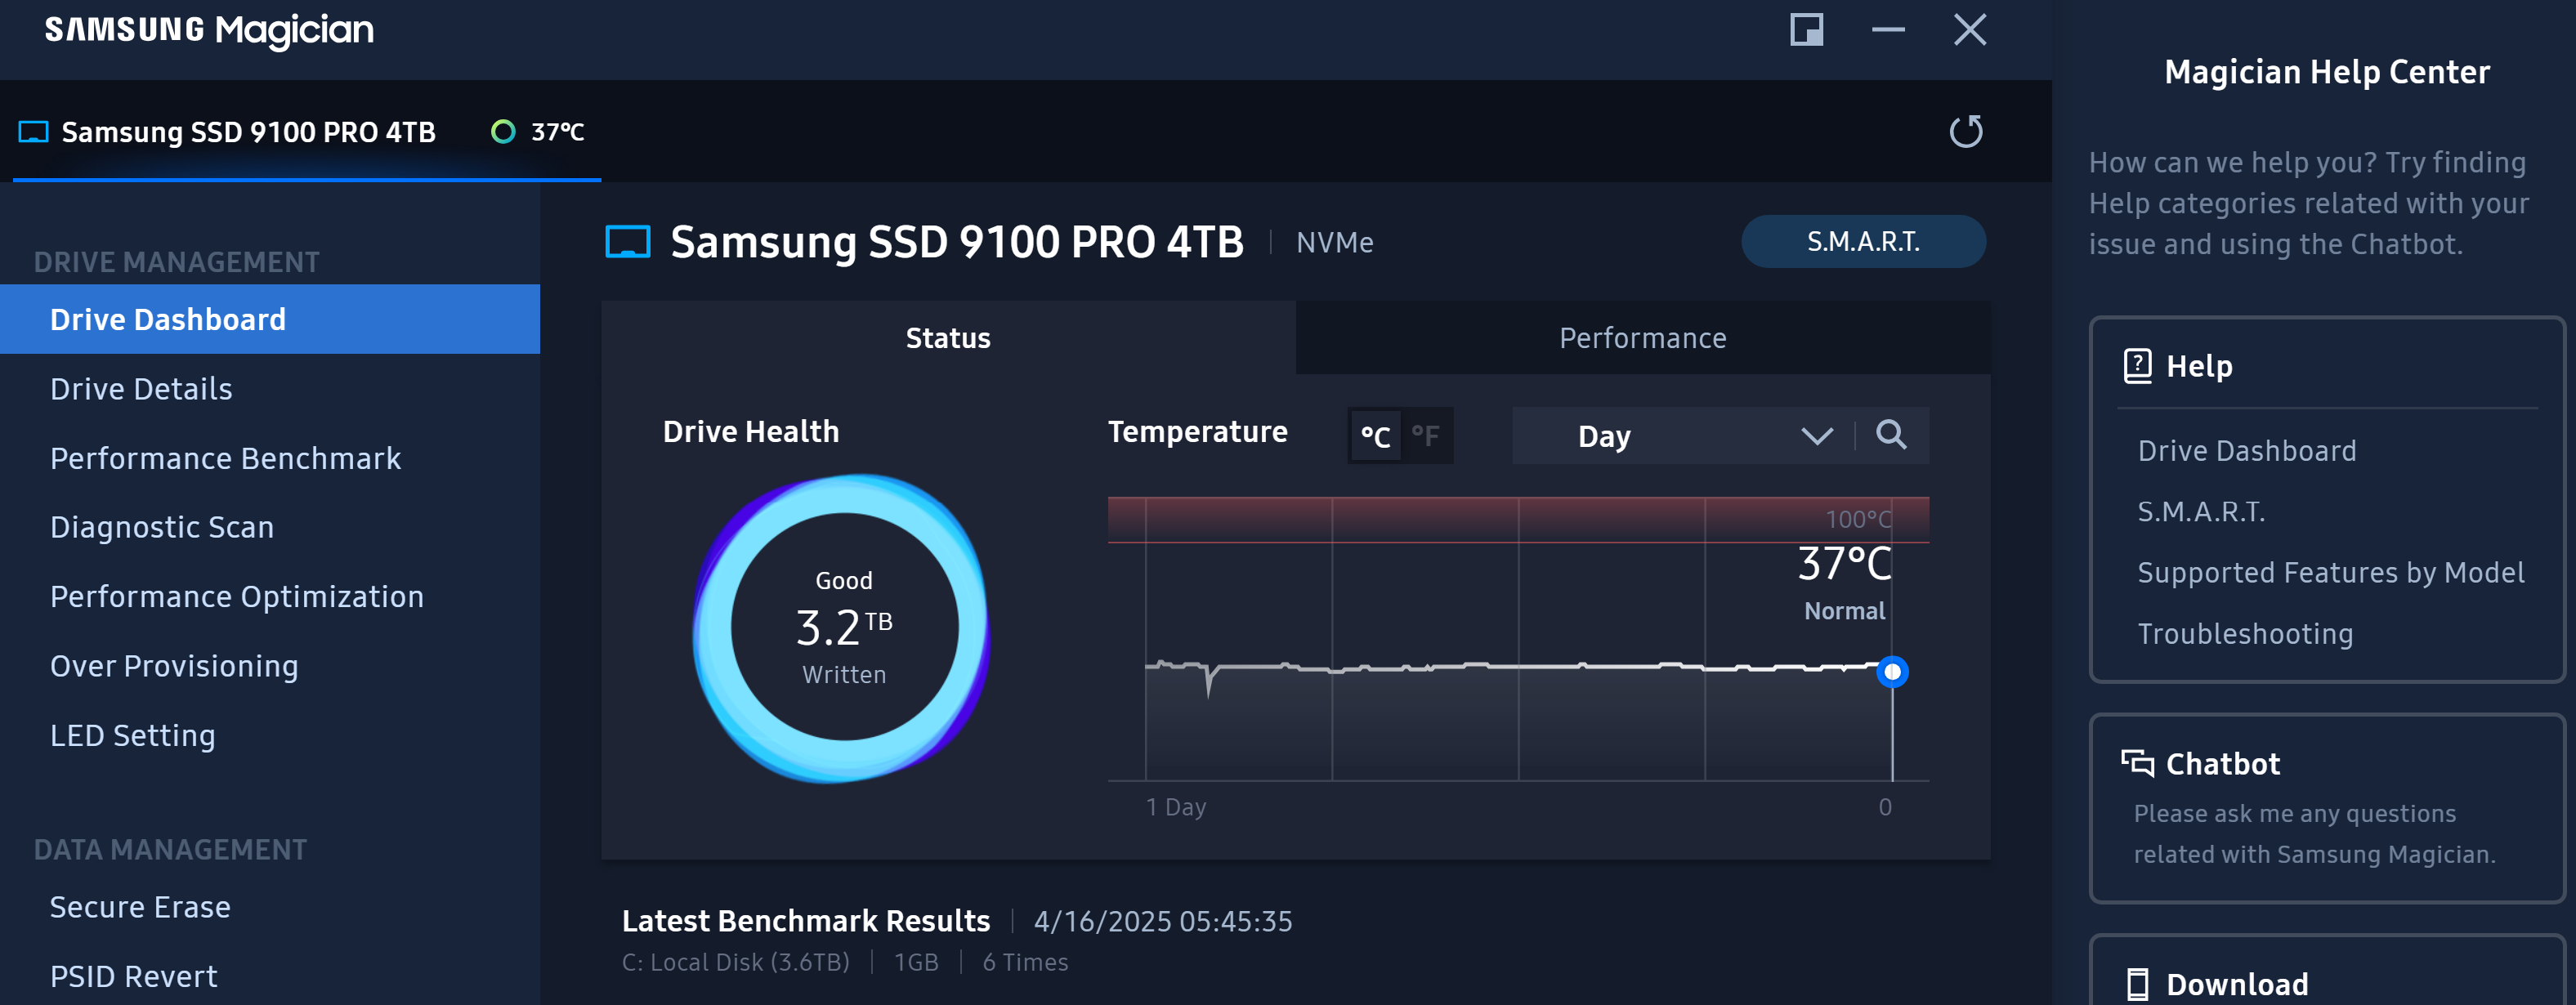Open Troubleshooting help link
The width and height of the screenshot is (2576, 1005).
point(2244,633)
